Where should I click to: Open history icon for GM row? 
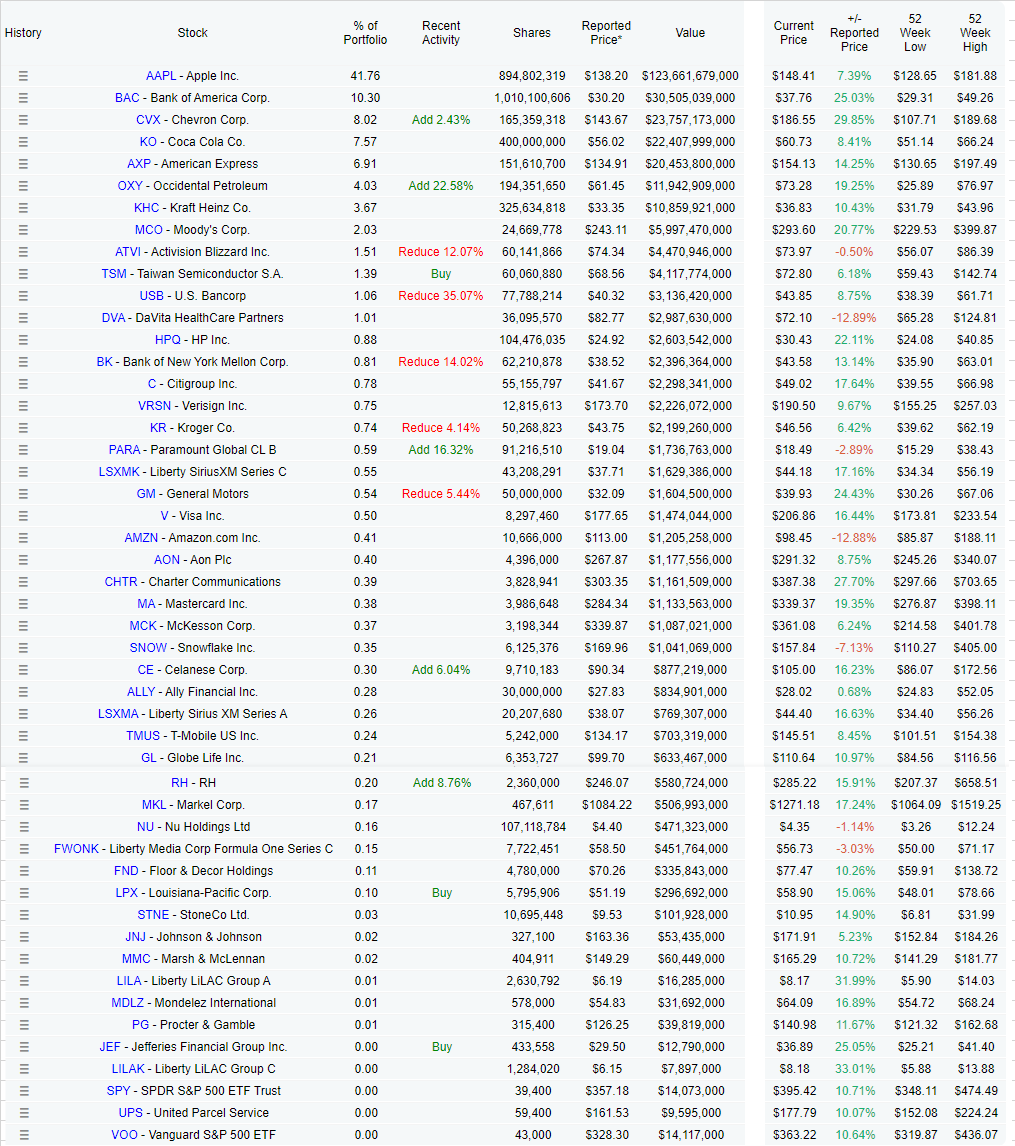pyautogui.click(x=23, y=494)
